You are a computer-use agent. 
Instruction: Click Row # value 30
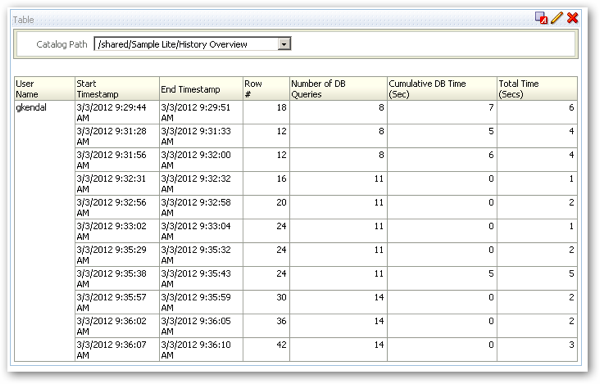[x=281, y=297]
